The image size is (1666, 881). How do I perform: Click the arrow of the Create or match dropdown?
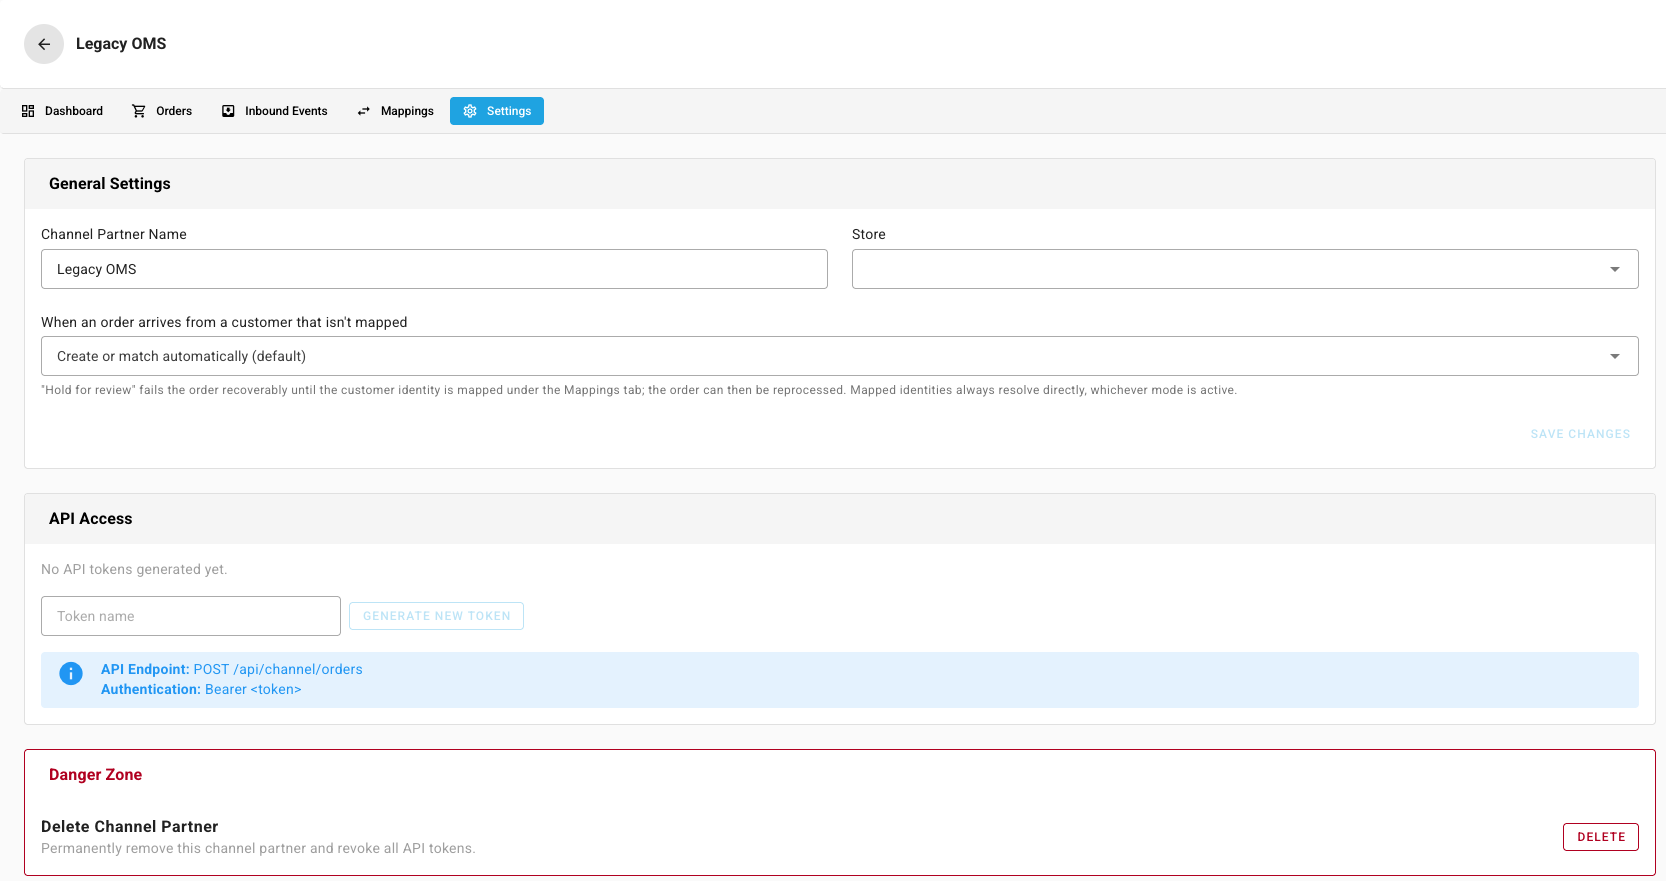(1615, 356)
